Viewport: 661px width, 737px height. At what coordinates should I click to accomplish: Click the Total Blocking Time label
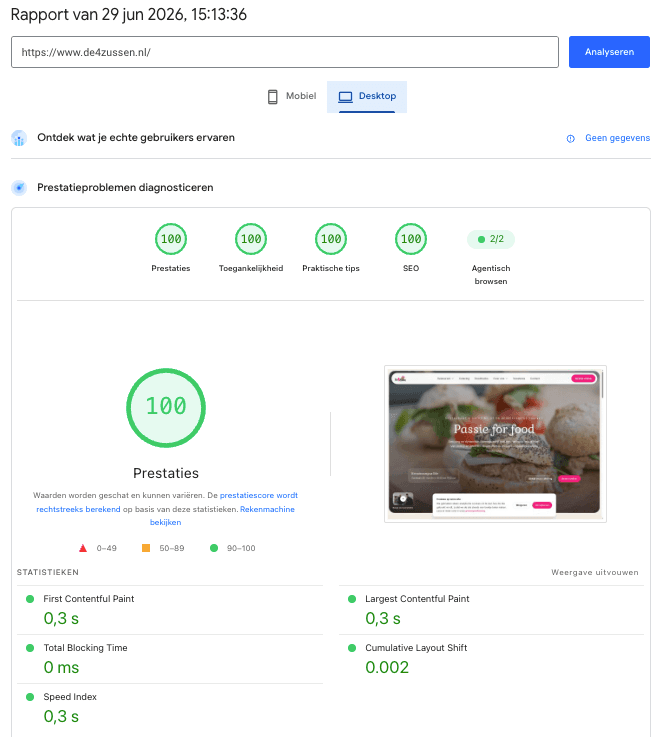click(86, 648)
